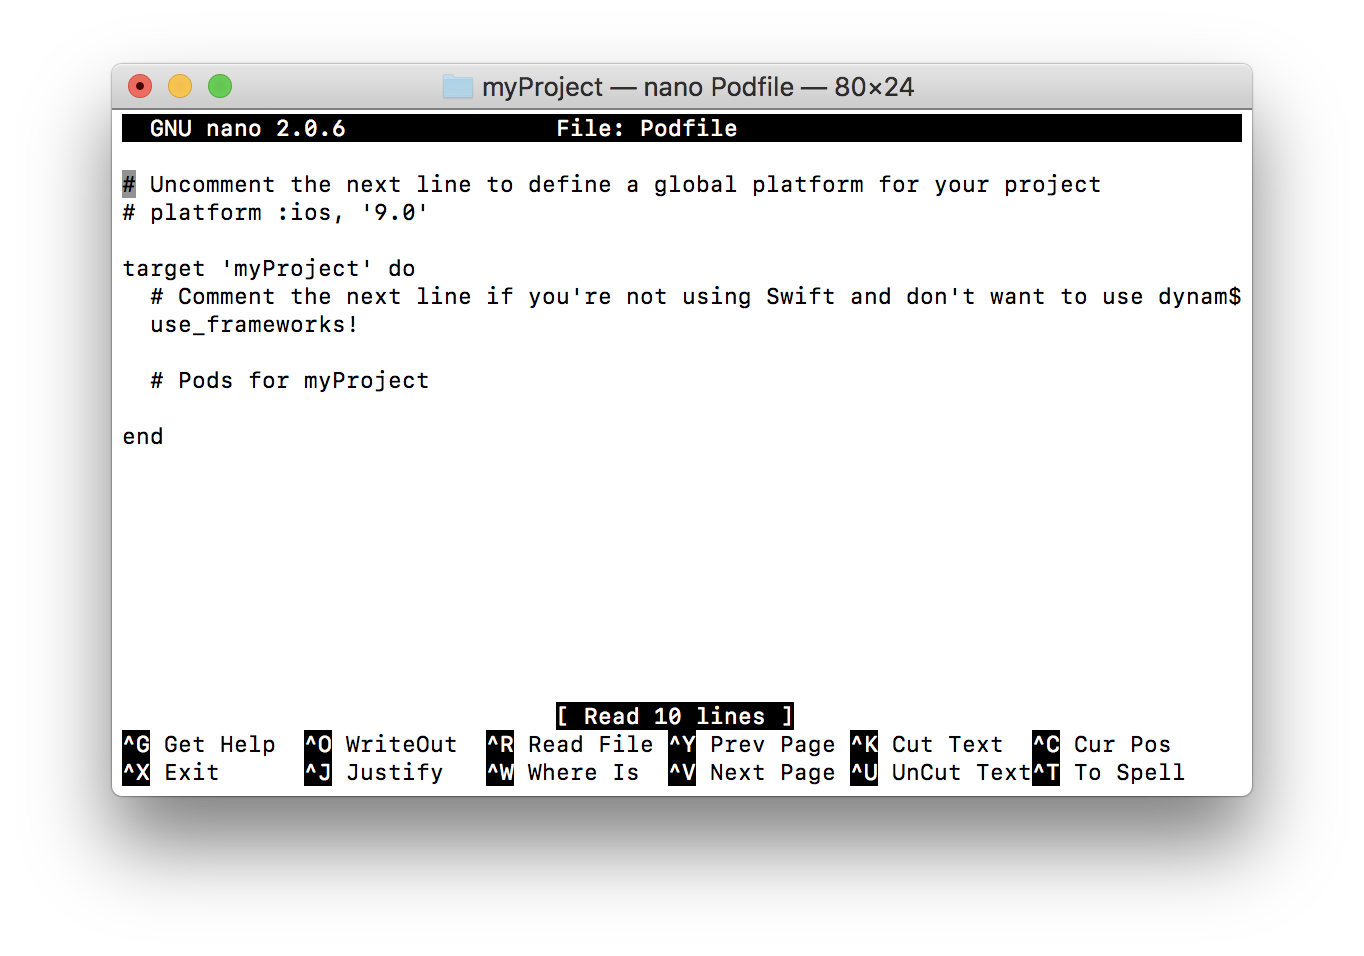This screenshot has width=1364, height=956.
Task: Click the ^K Cut Text shortcut
Action: click(927, 745)
